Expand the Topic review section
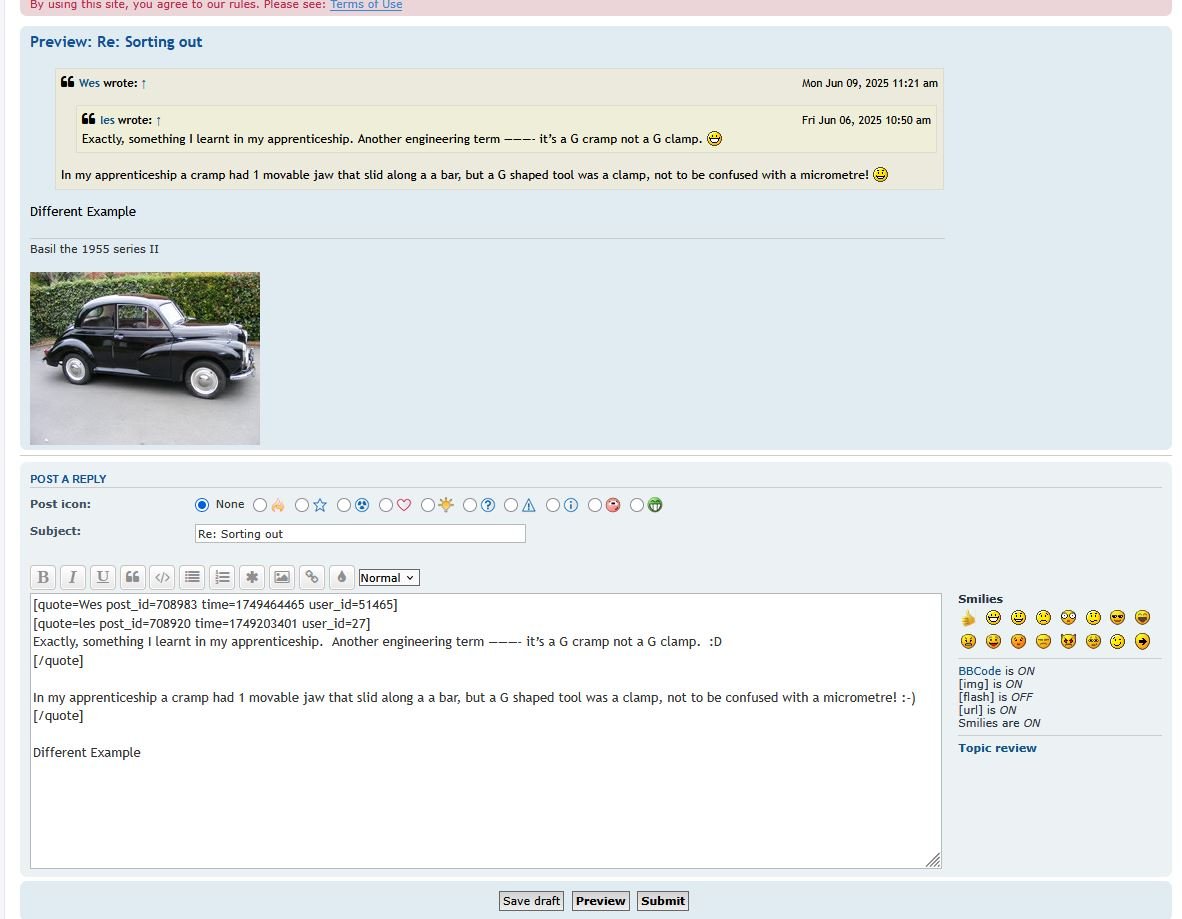1182x919 pixels. coord(997,748)
